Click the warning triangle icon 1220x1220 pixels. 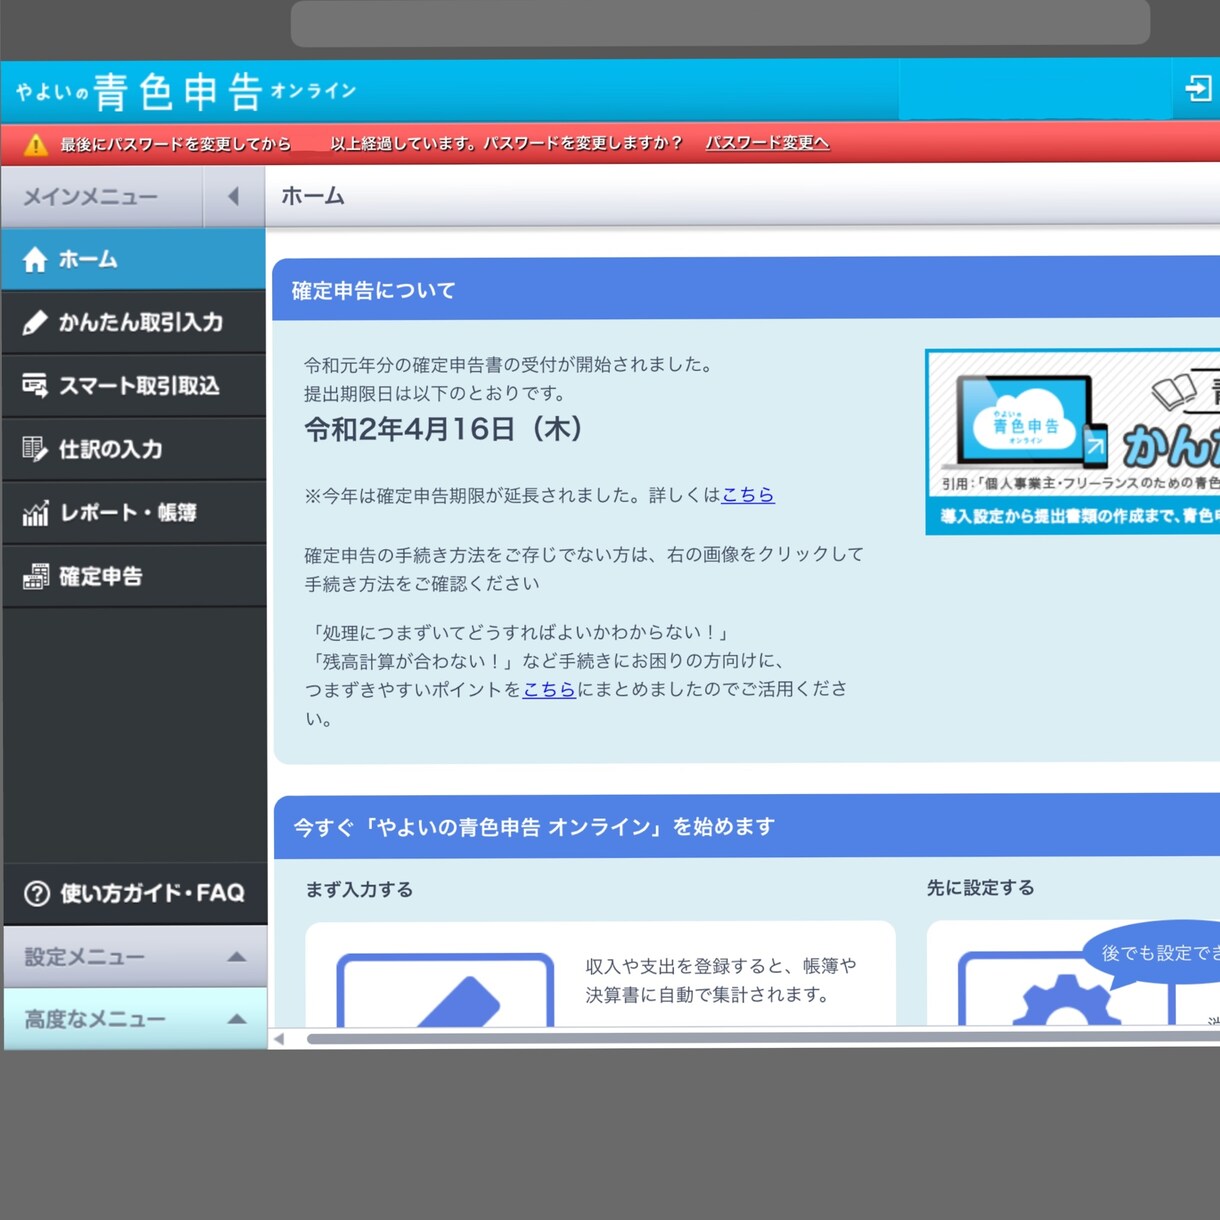tap(36, 145)
